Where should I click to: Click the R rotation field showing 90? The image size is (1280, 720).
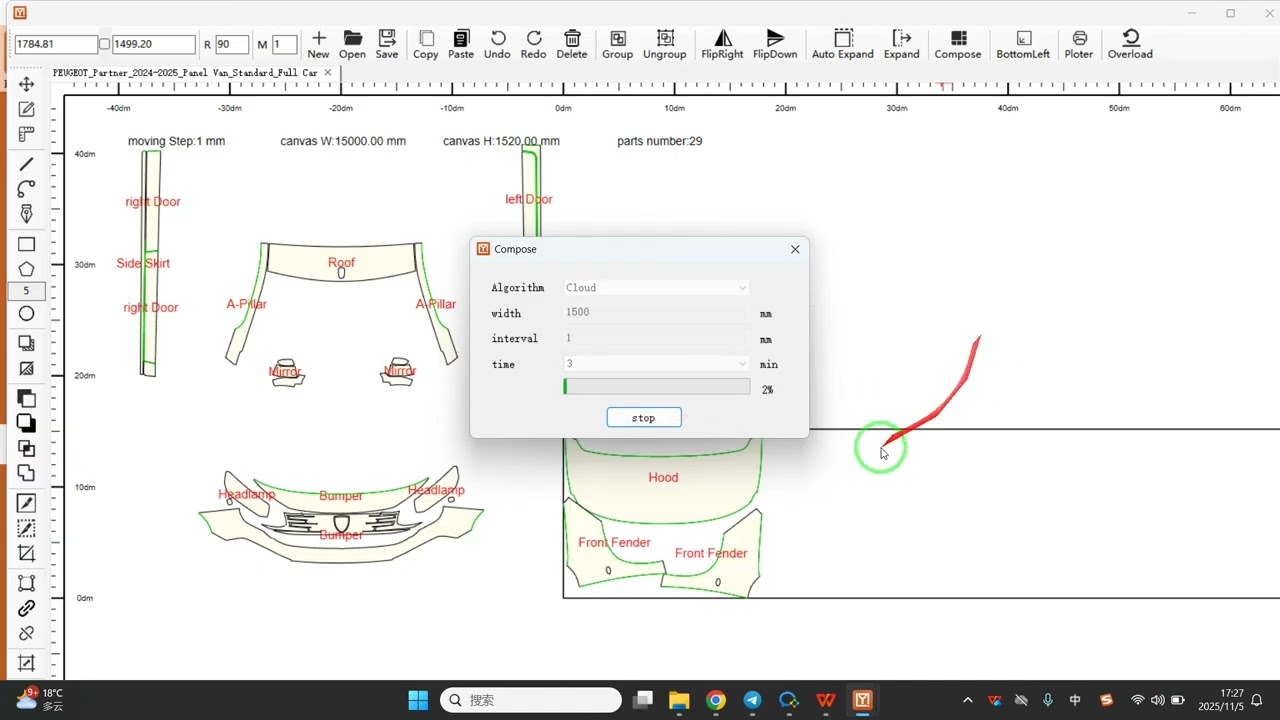(232, 45)
